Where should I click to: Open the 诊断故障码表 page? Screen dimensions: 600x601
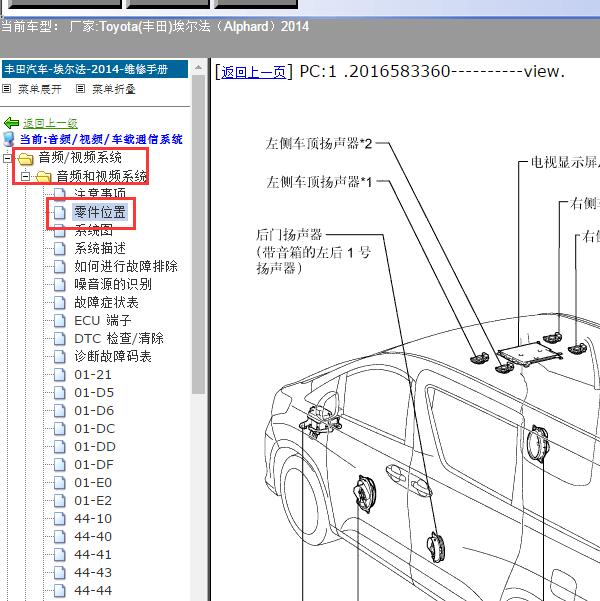(113, 356)
